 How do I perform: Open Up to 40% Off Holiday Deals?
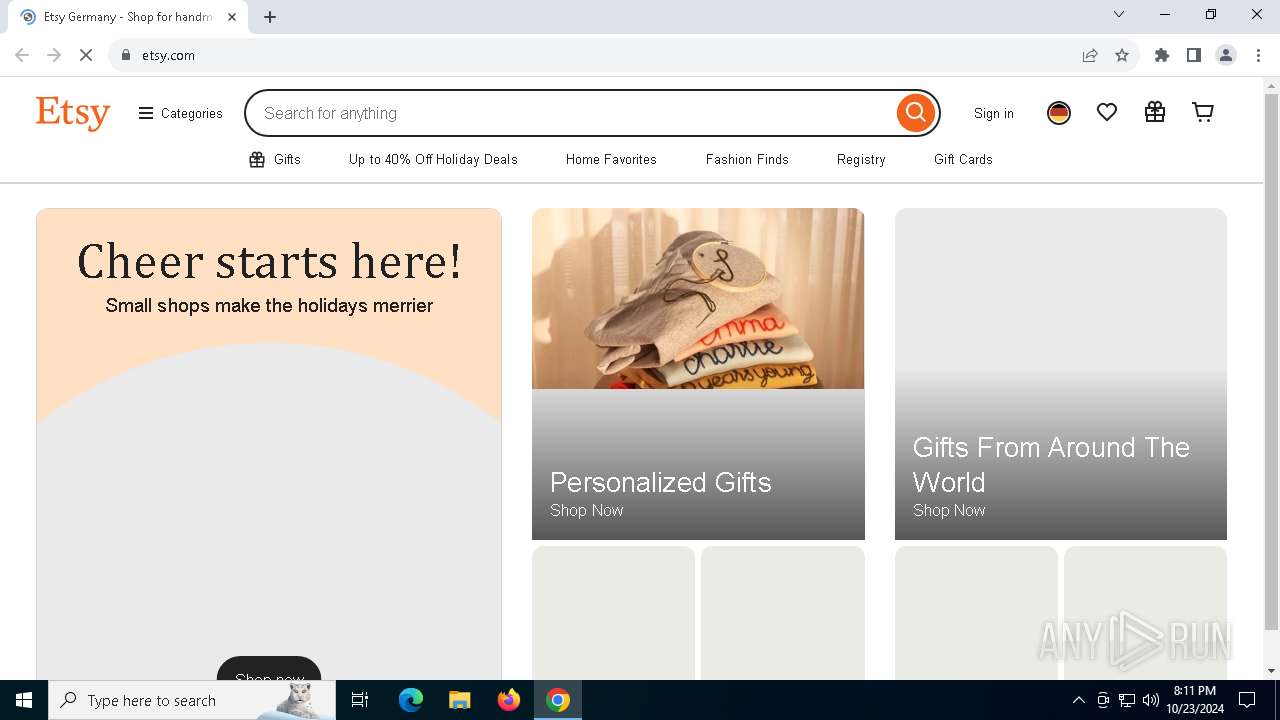point(433,159)
